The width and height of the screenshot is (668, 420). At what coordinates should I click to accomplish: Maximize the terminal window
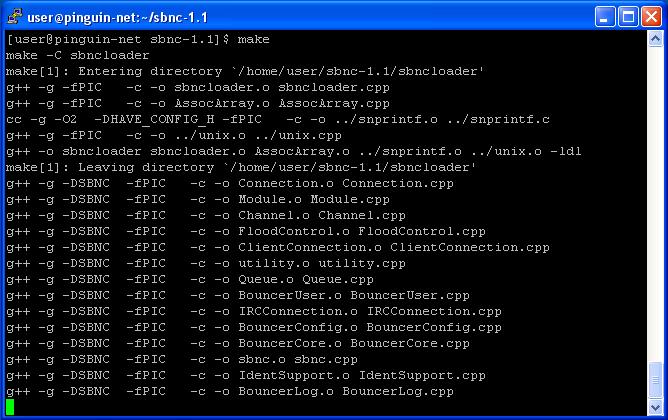[x=628, y=17]
